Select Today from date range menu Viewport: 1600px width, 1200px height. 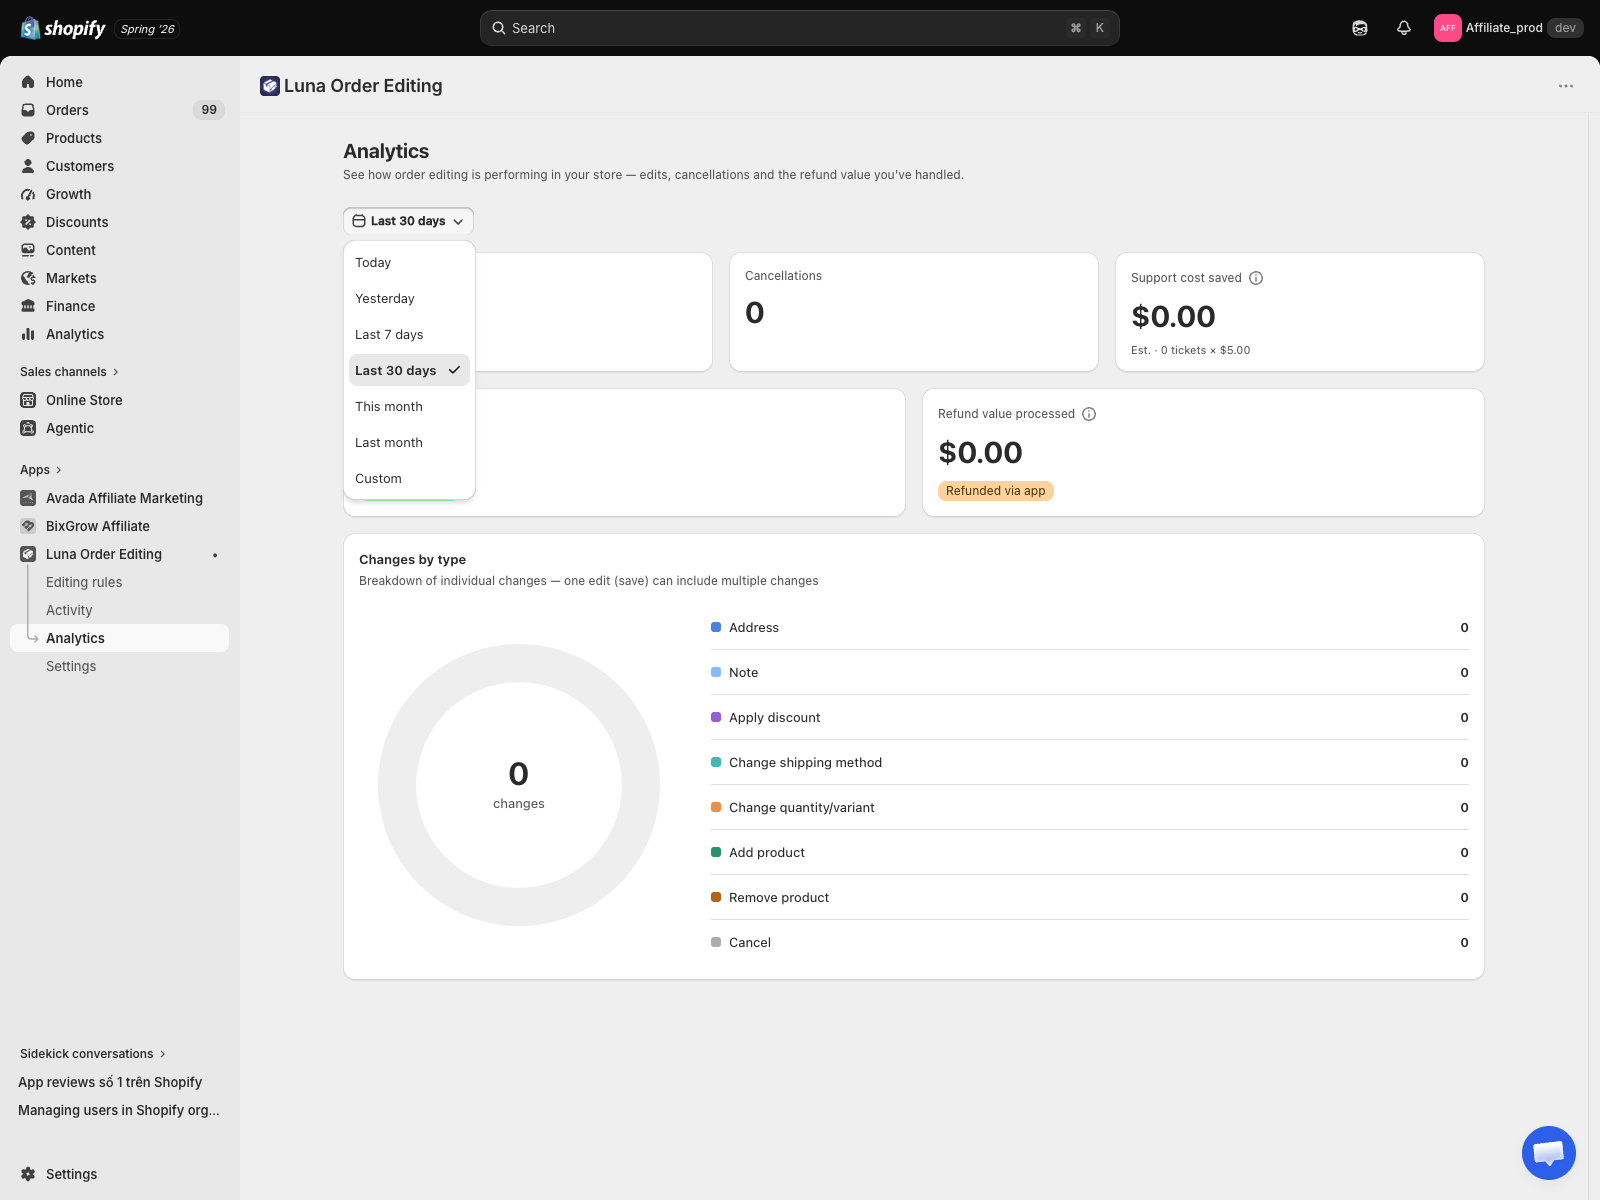(x=409, y=263)
